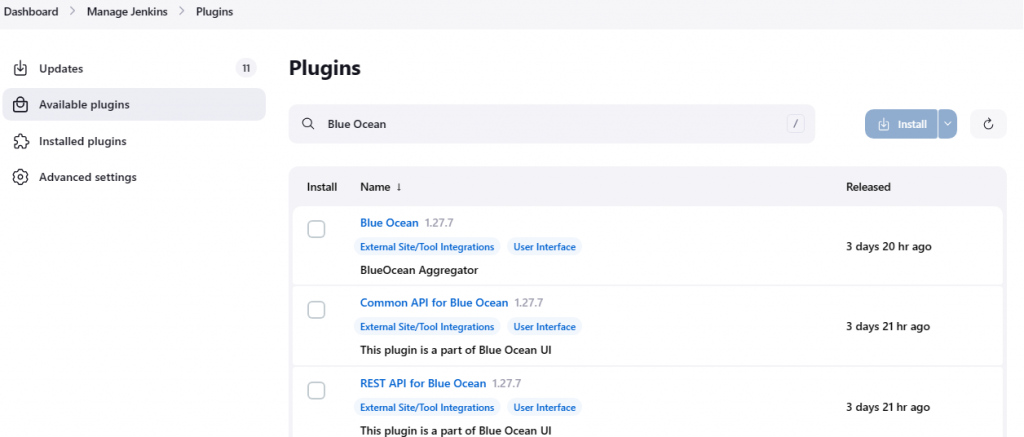Click the Updates download icon in sidebar
1024x437 pixels.
pos(19,69)
